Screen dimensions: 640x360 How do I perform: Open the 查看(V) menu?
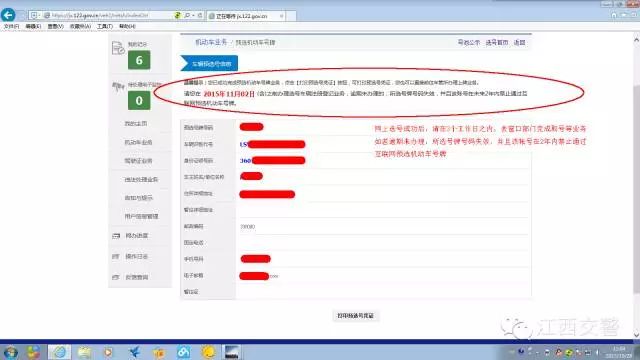(56, 26)
